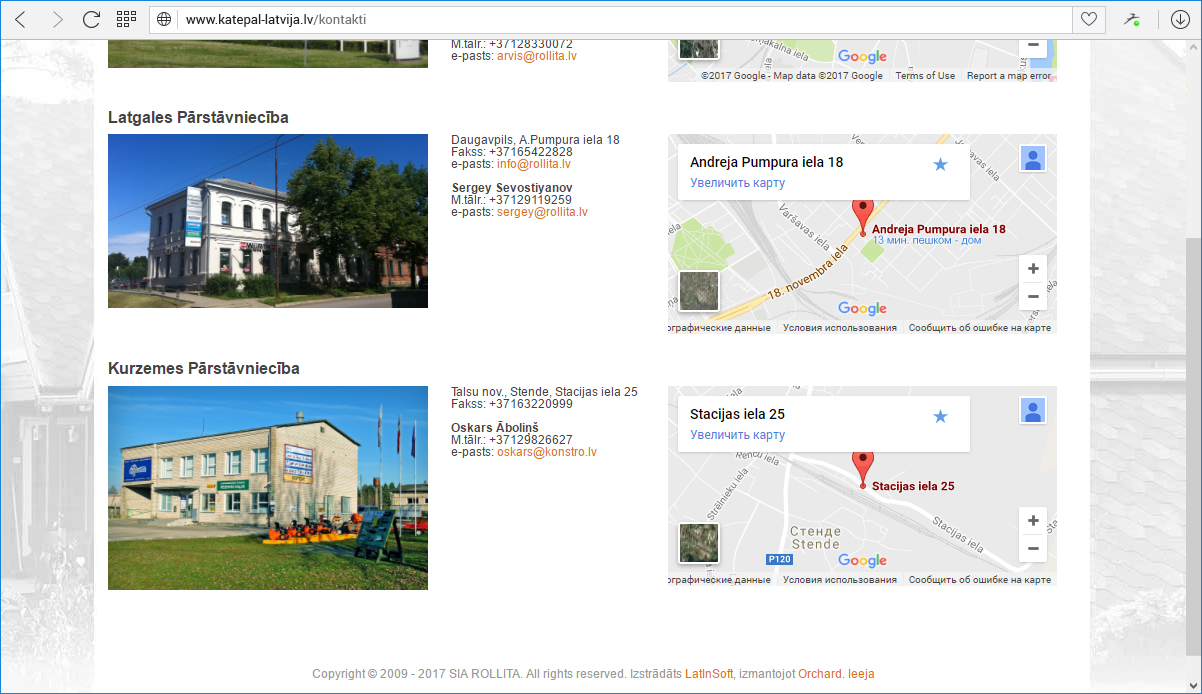Click the Kurzemes Pārstāvniecība heading
Screen dimensions: 1202x694
204,369
